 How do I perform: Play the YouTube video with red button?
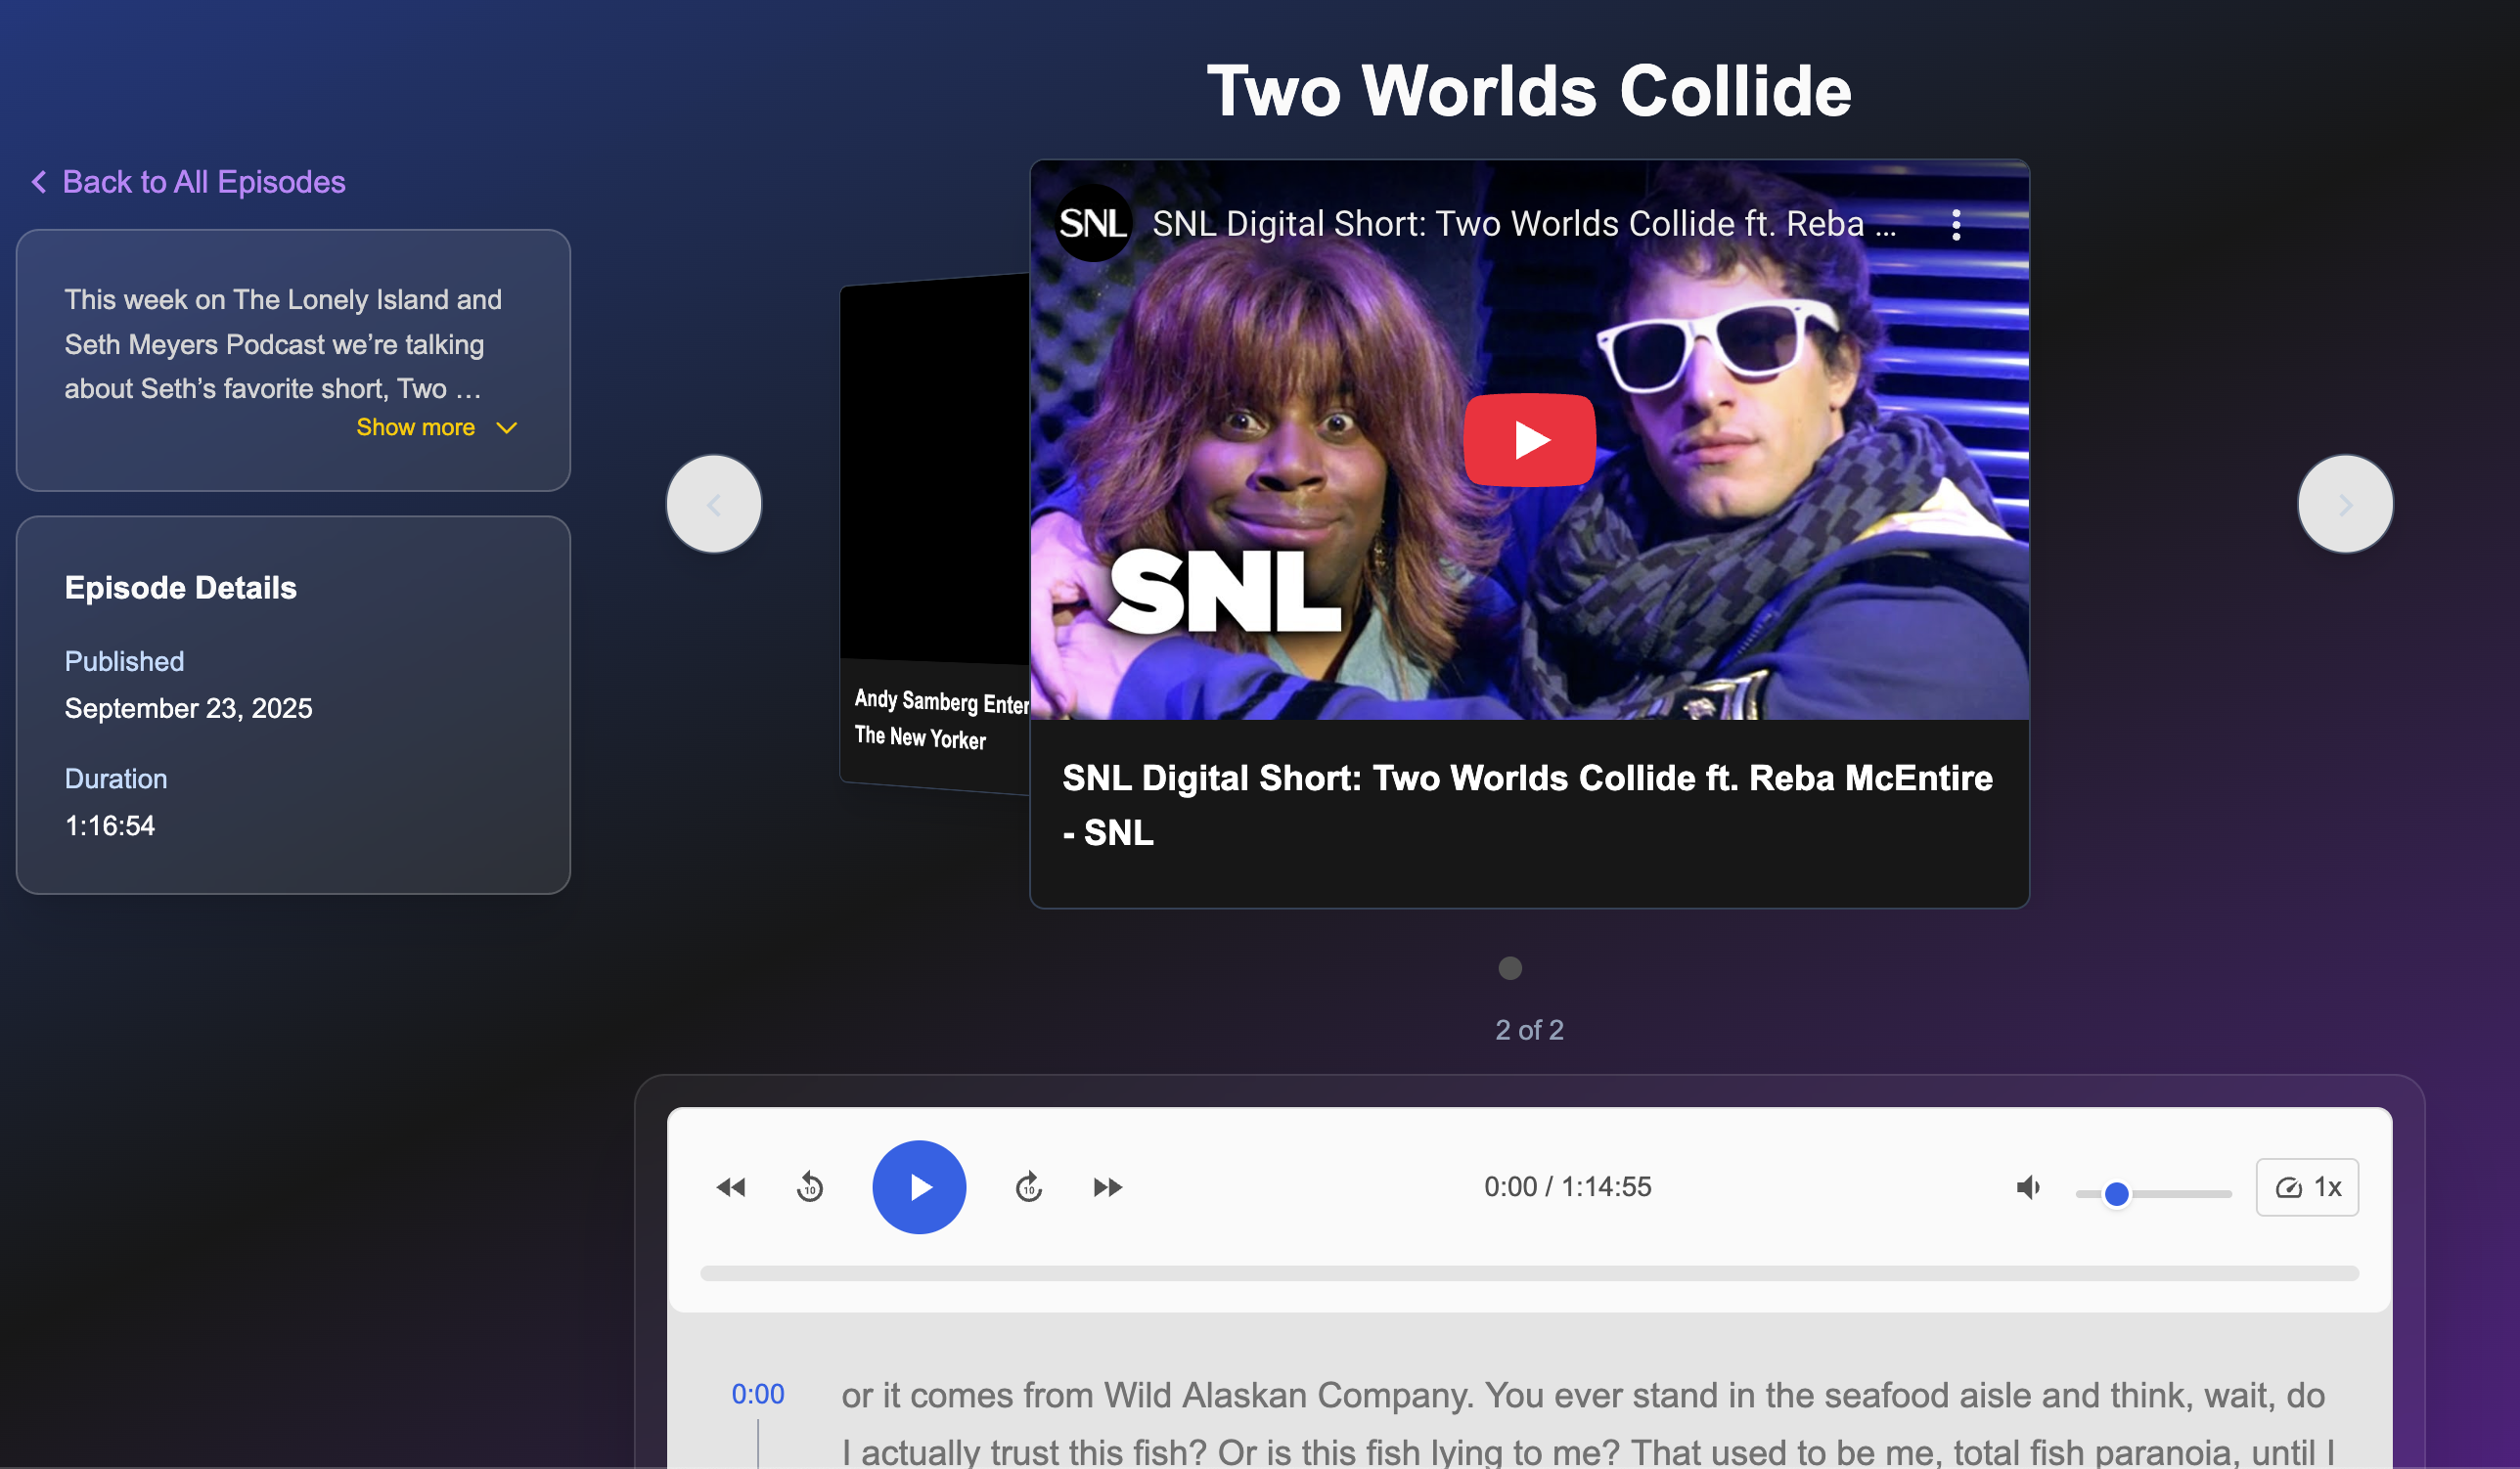1528,439
